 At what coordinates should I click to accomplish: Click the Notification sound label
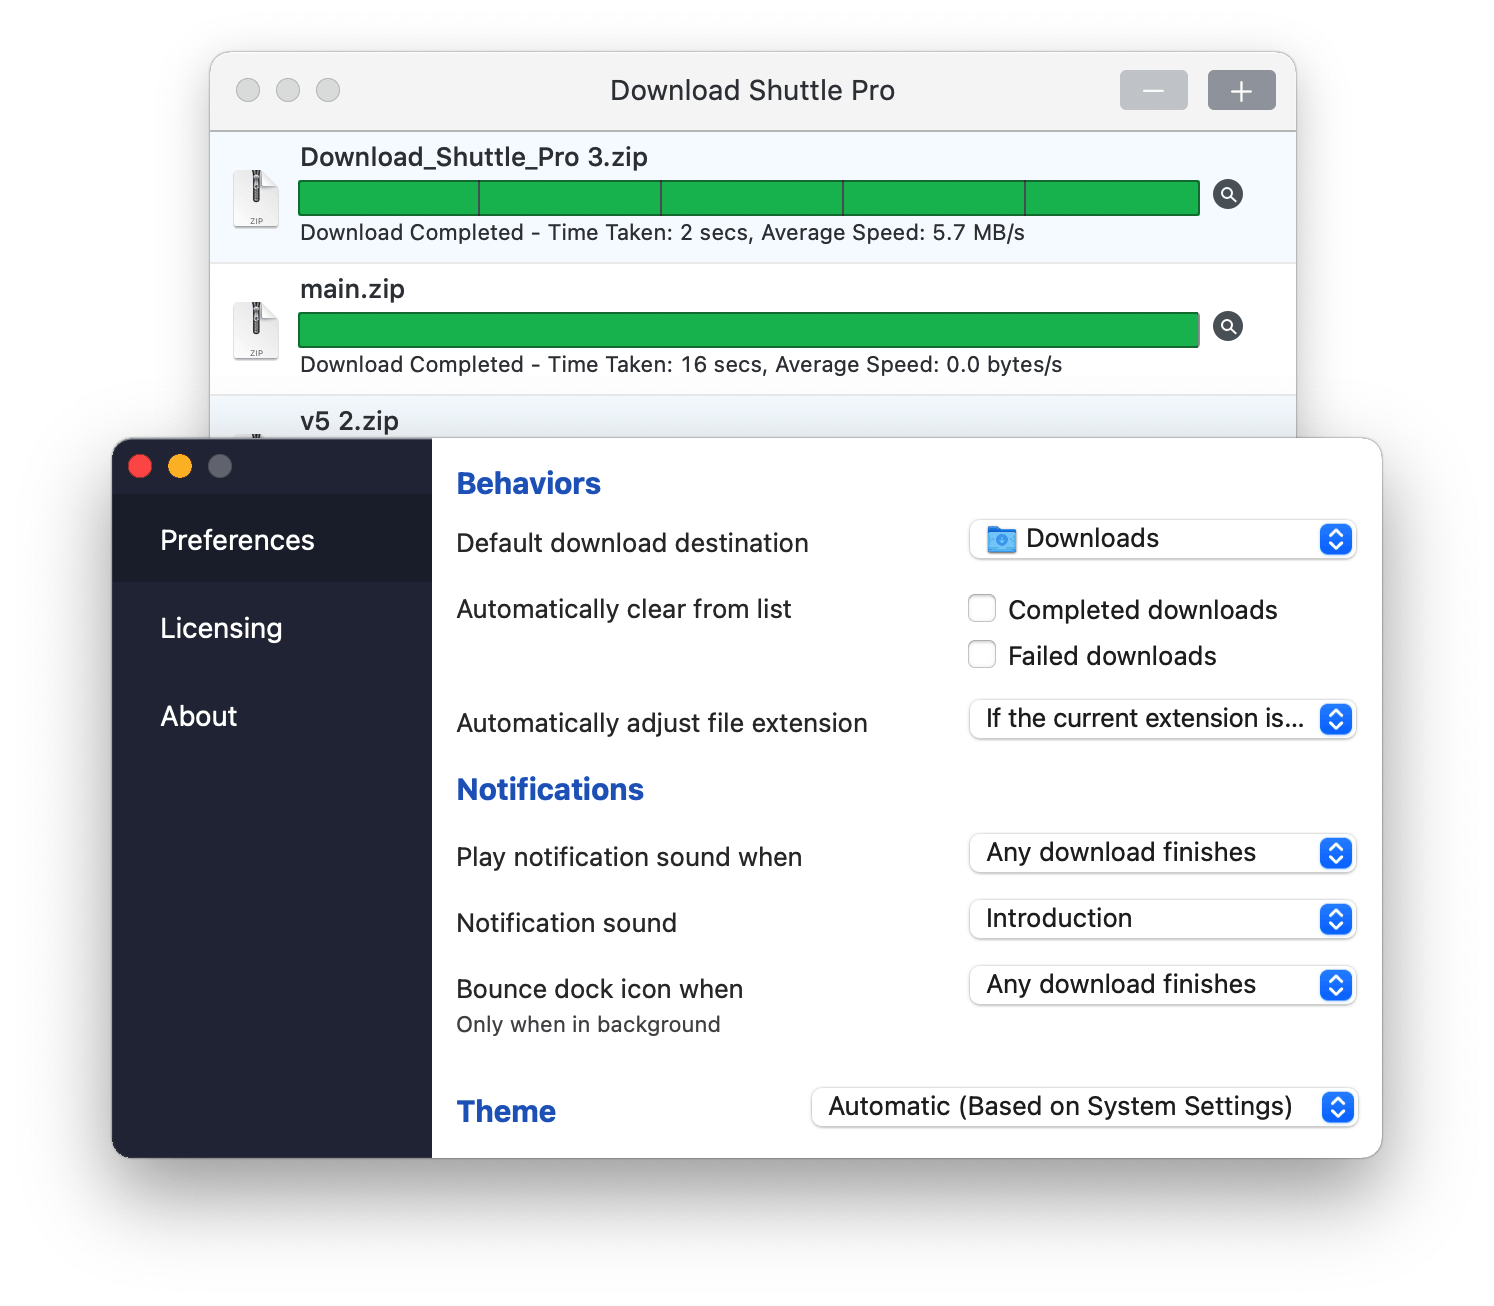tap(566, 923)
